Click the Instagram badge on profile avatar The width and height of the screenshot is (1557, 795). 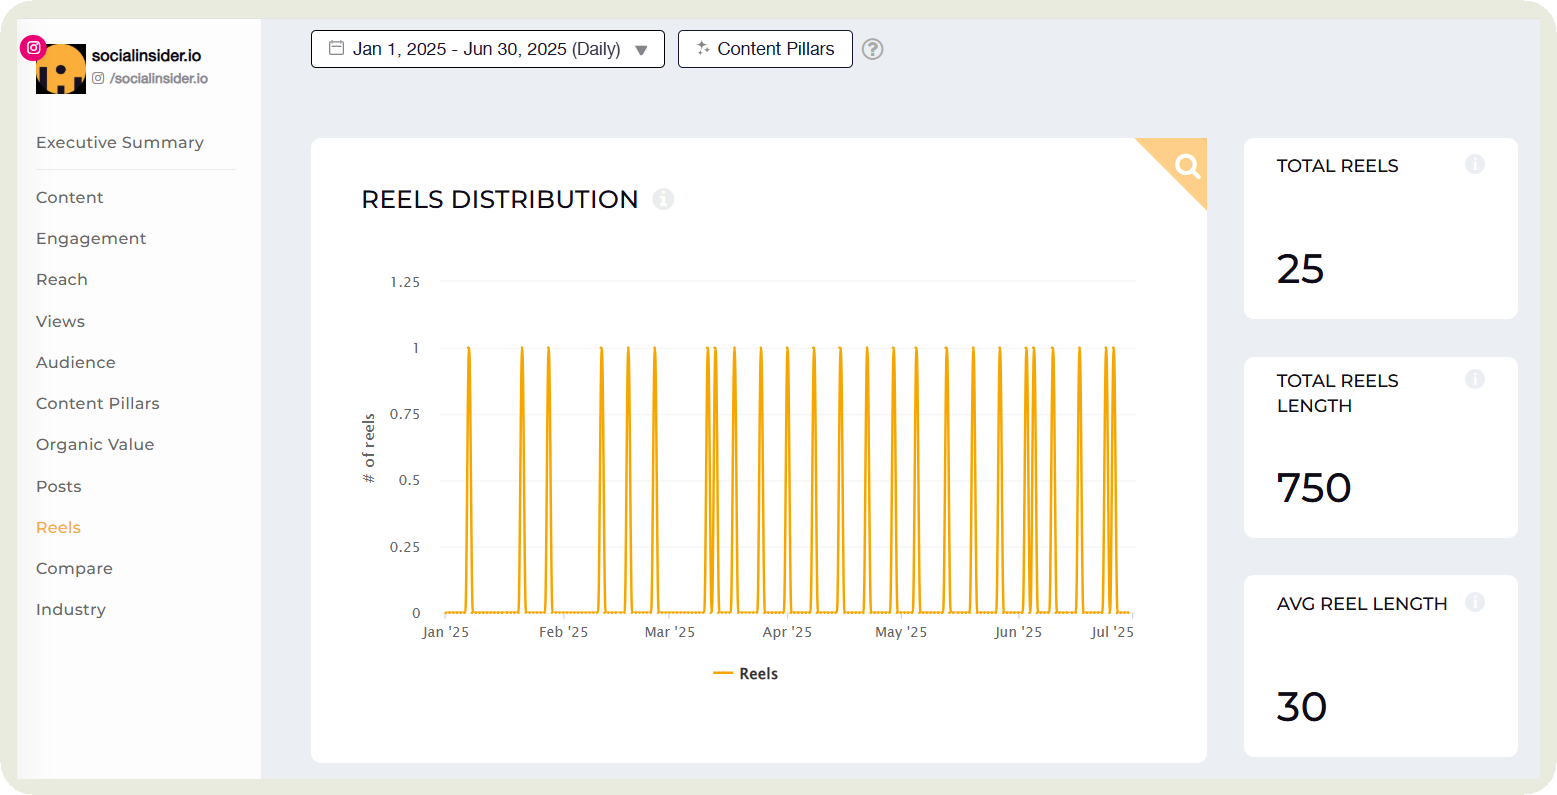tap(34, 48)
